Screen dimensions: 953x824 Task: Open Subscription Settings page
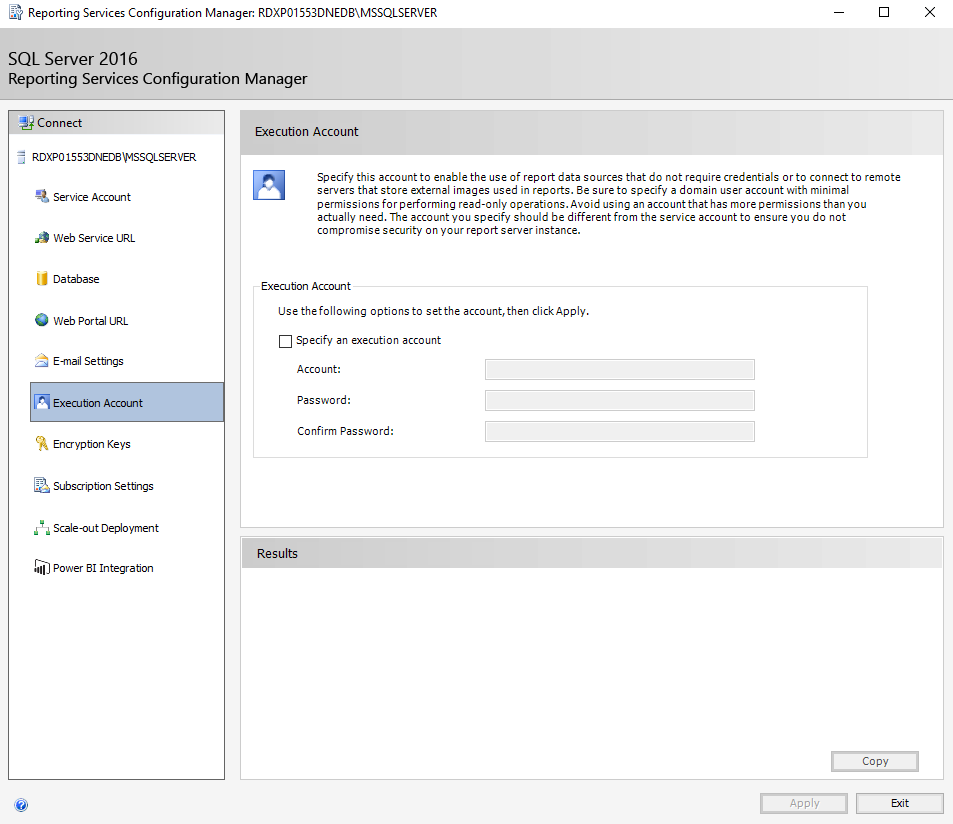(103, 486)
